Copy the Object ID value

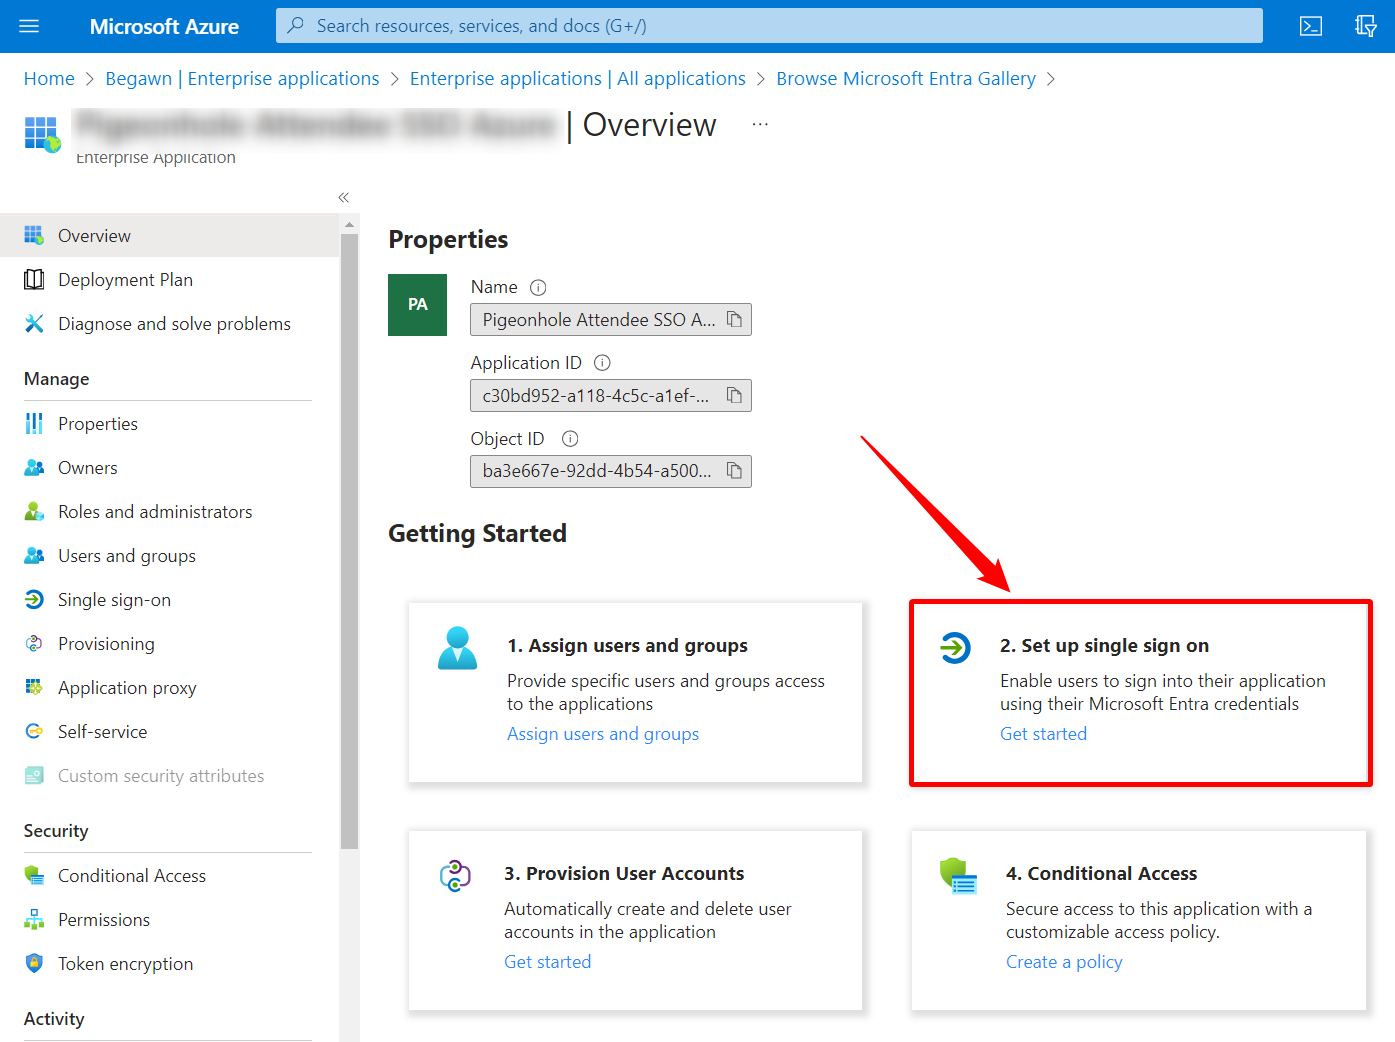tap(734, 470)
